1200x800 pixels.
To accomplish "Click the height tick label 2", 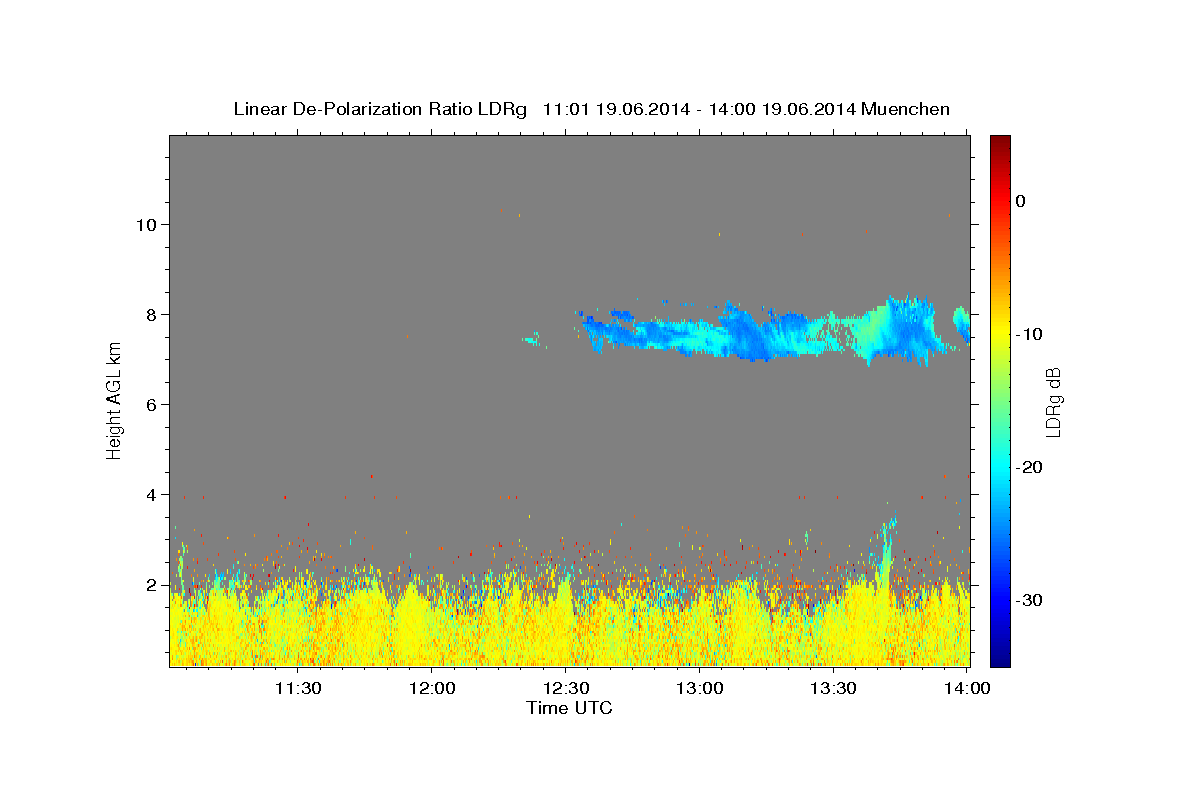I will coord(152,584).
